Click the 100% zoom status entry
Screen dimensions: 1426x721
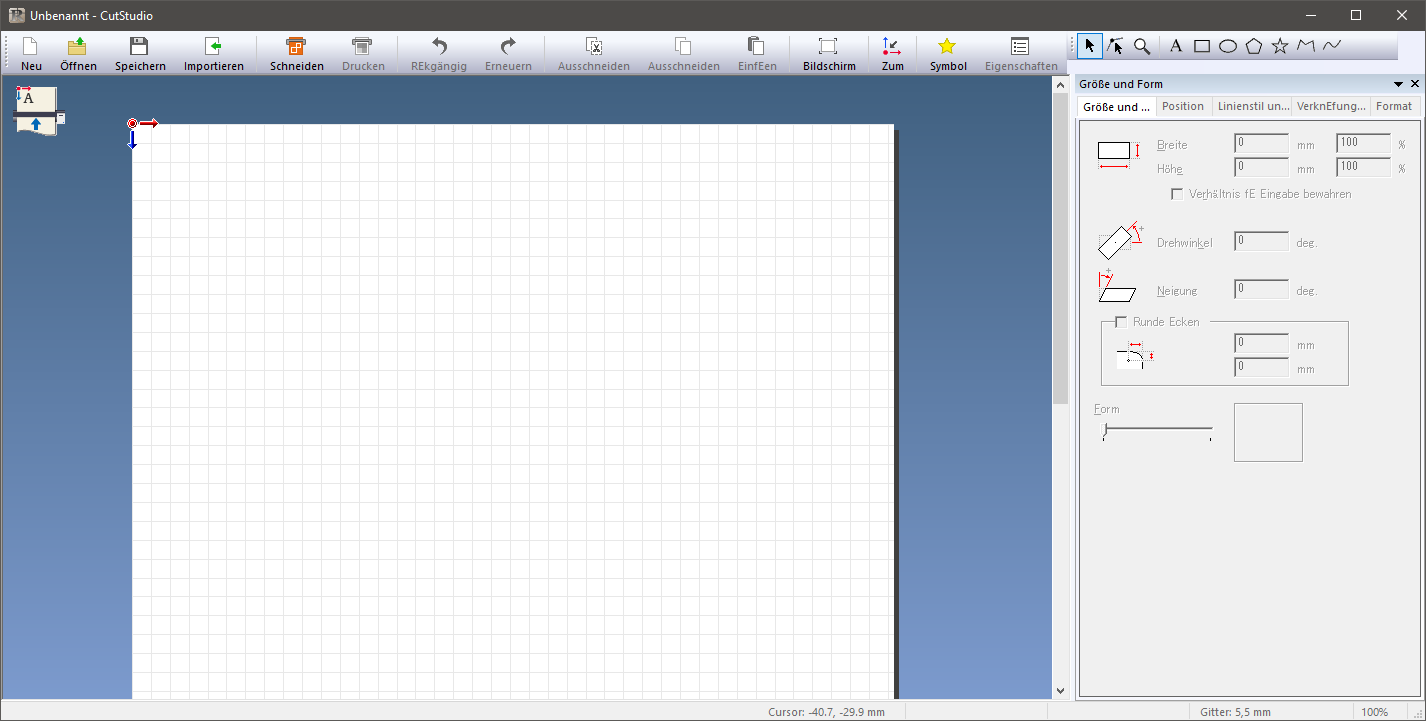click(x=1374, y=712)
